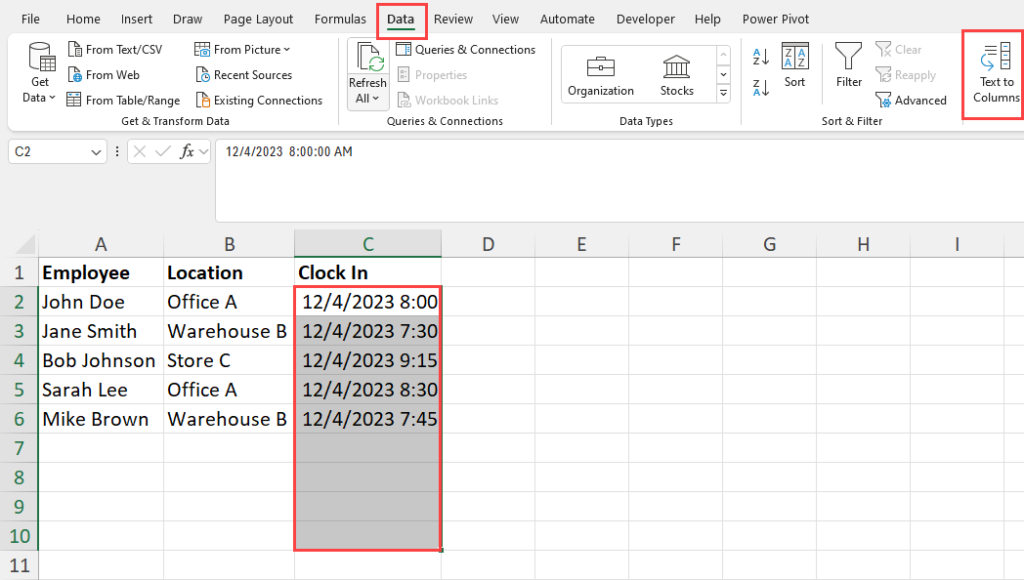Image resolution: width=1024 pixels, height=580 pixels.
Task: Select Stocks data type
Action: coord(677,76)
